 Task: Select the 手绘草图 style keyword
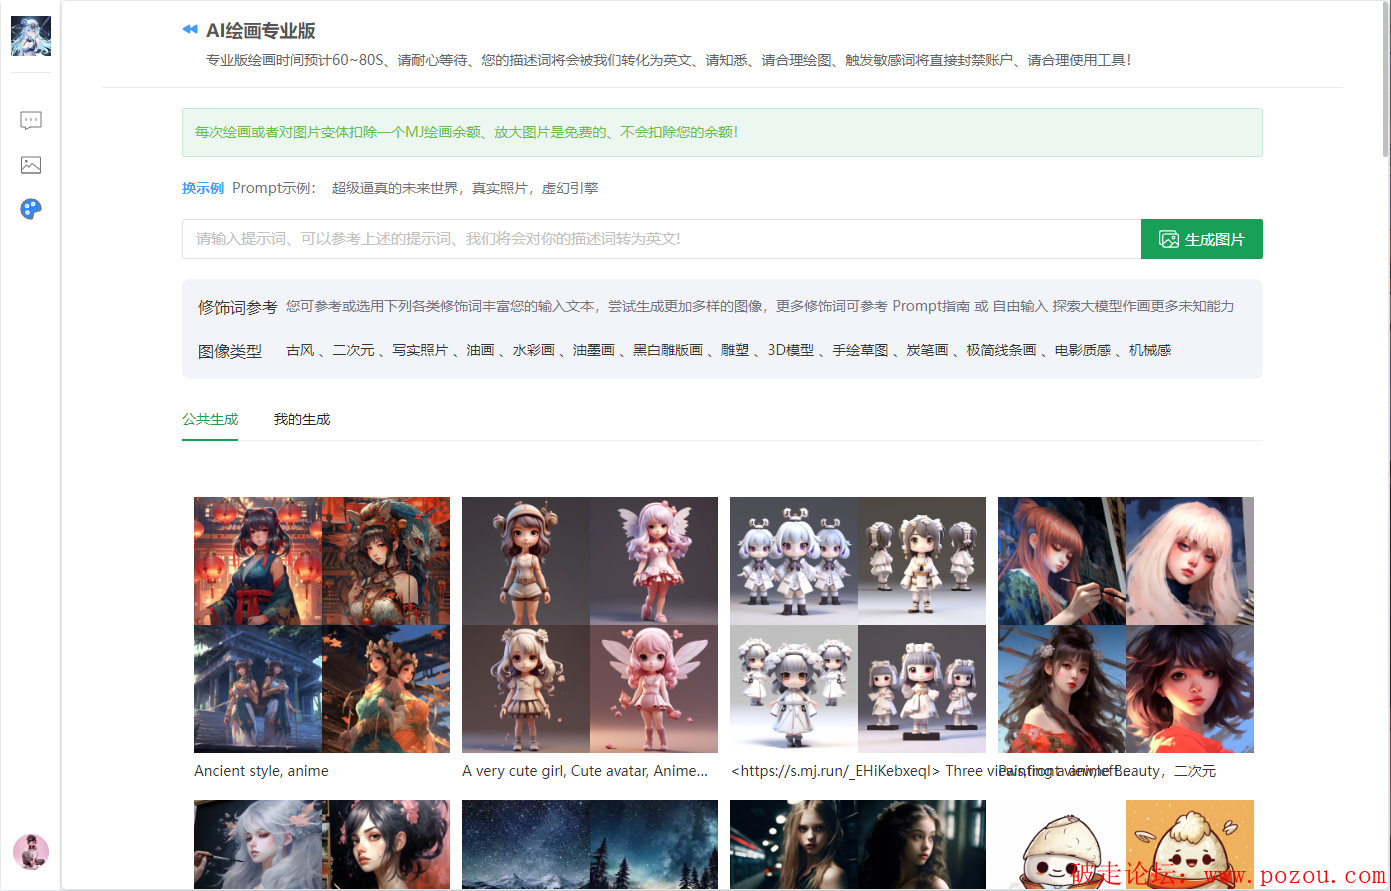coord(860,350)
